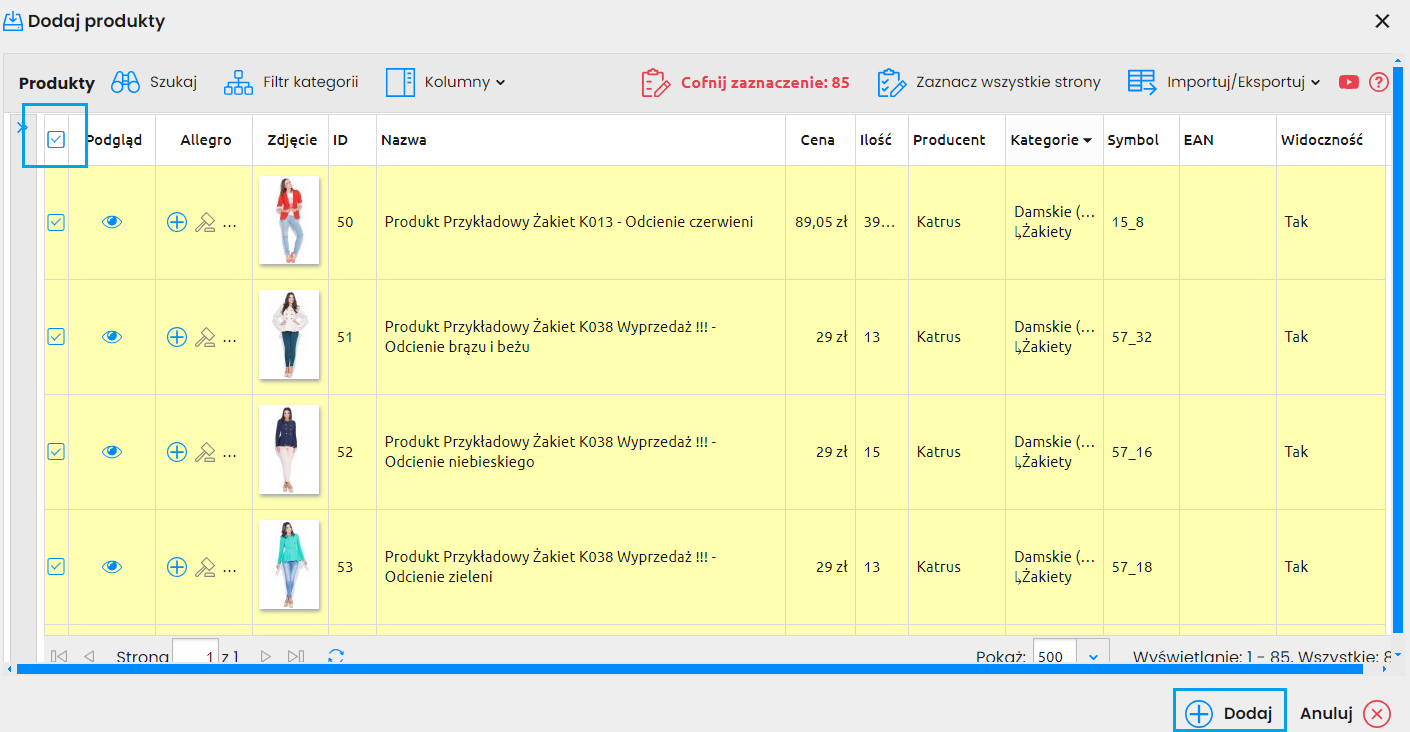Open the Kolumny dropdown
The height and width of the screenshot is (732, 1410).
pos(445,82)
